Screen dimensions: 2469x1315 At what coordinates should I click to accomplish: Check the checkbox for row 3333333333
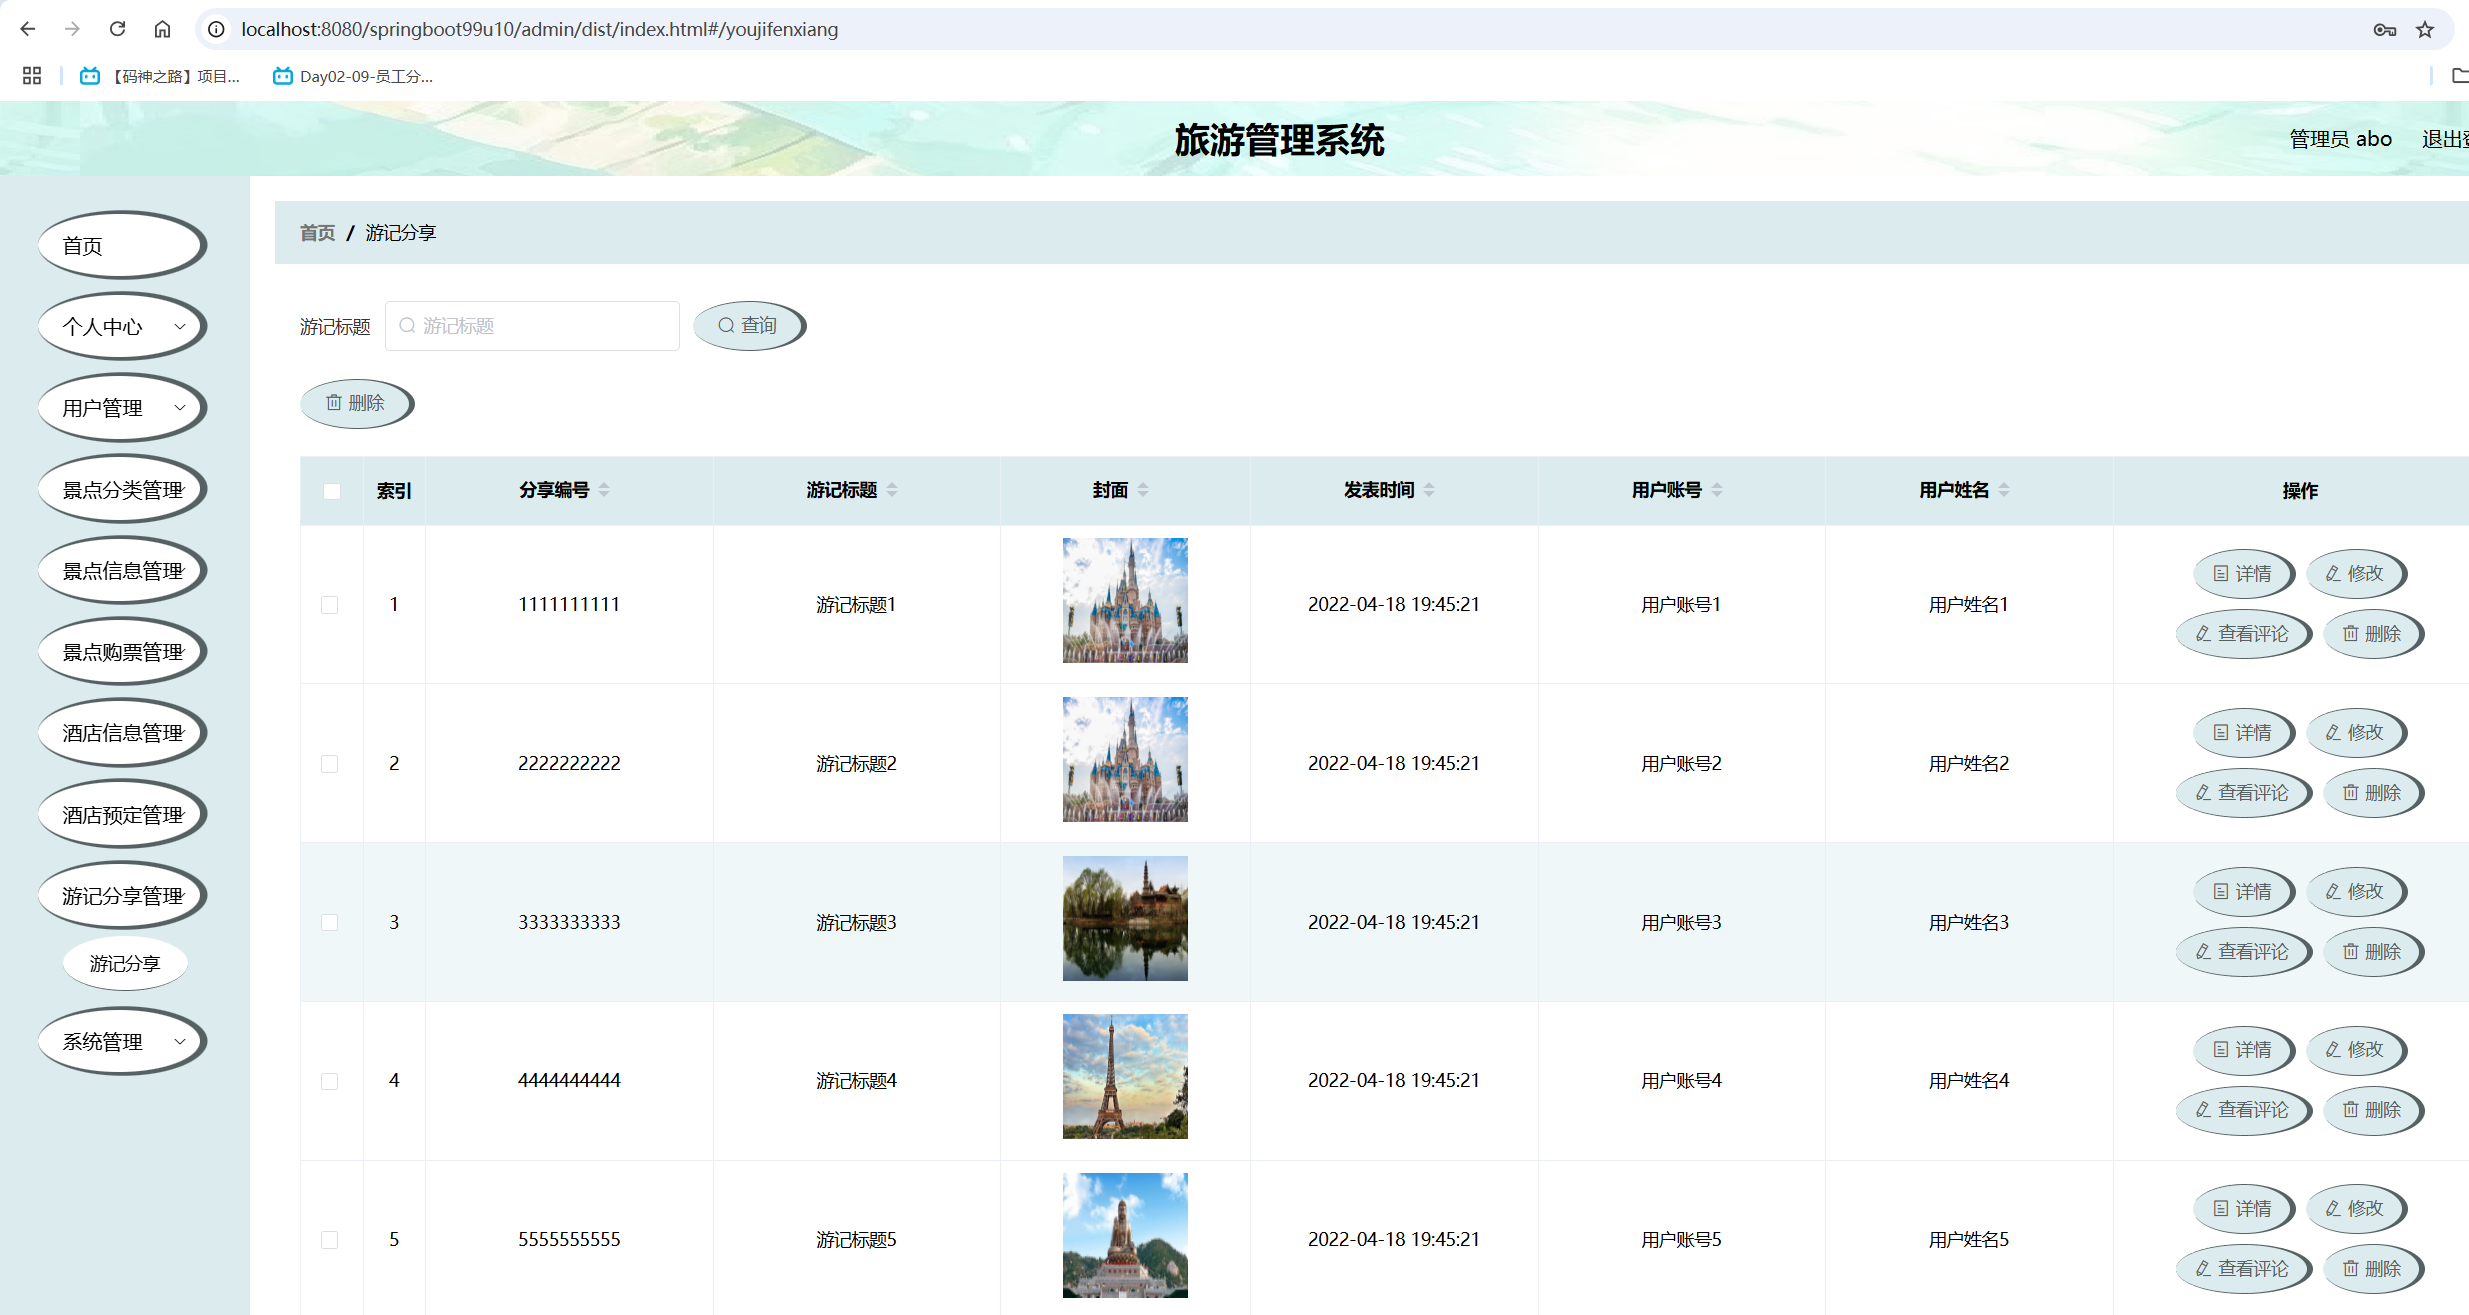[329, 922]
